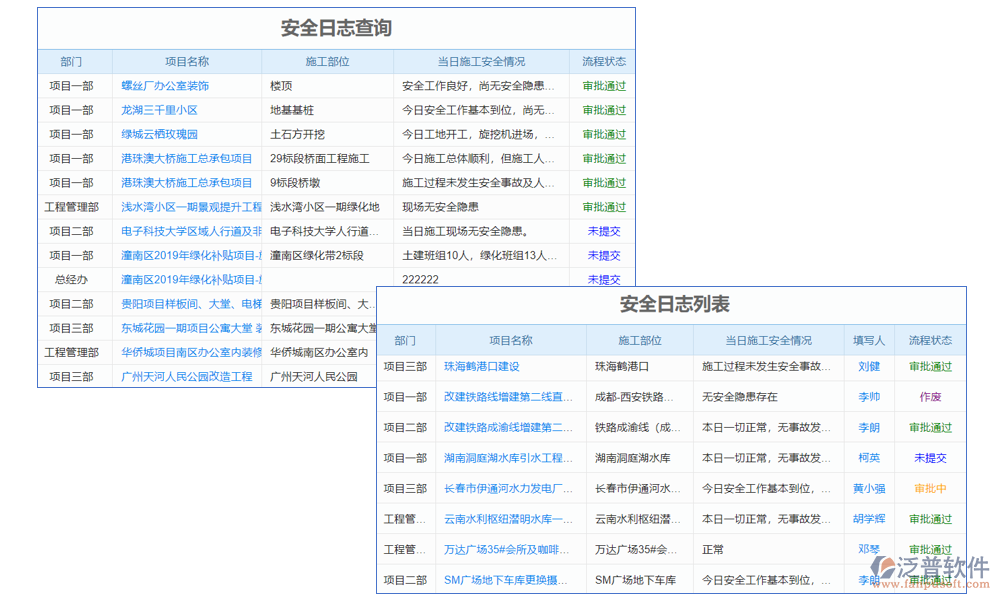Click the 审批中 status of 黄小强's entry
1000x600 pixels.
click(930, 488)
